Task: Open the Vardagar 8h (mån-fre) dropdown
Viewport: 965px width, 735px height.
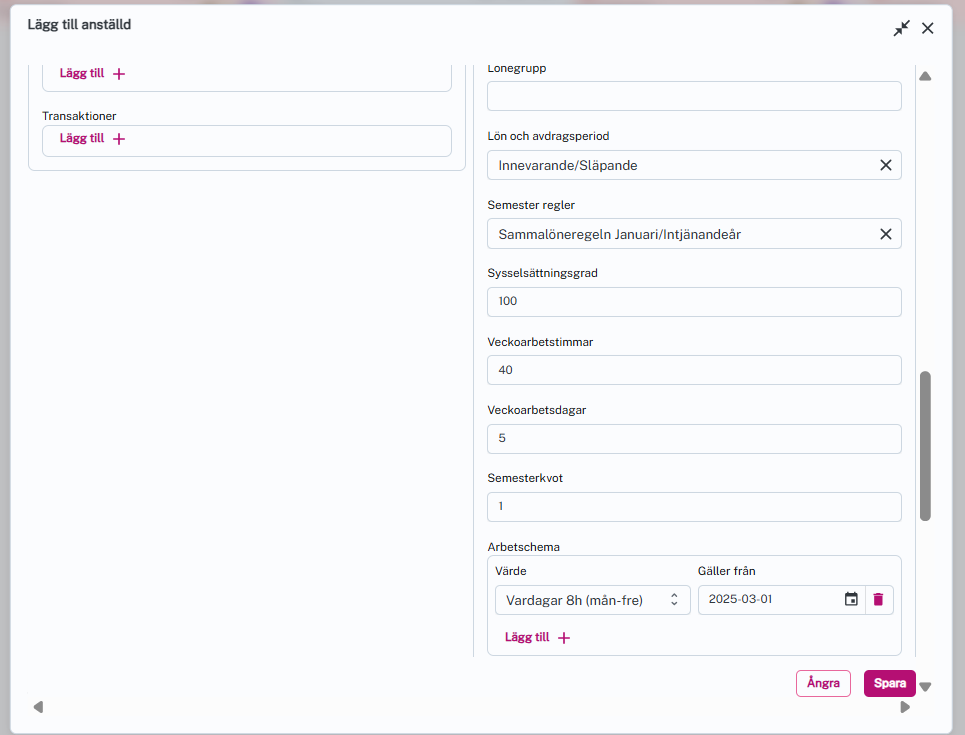Action: click(592, 600)
